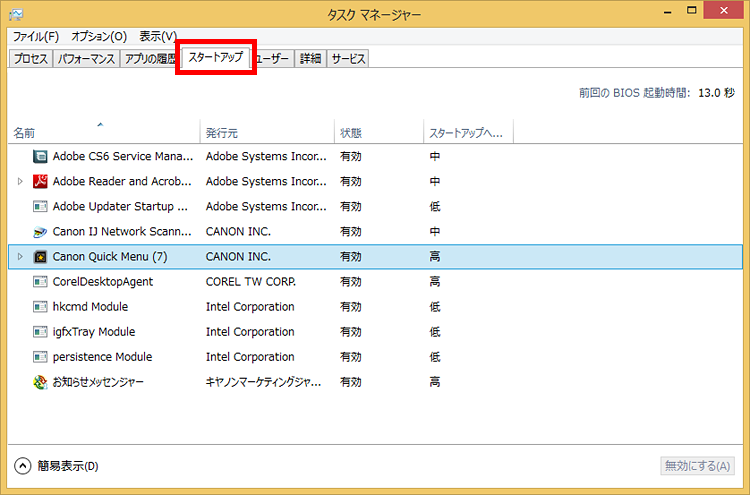Switch to the パフォーマンス tab
Image resolution: width=750 pixels, height=495 pixels.
86,59
